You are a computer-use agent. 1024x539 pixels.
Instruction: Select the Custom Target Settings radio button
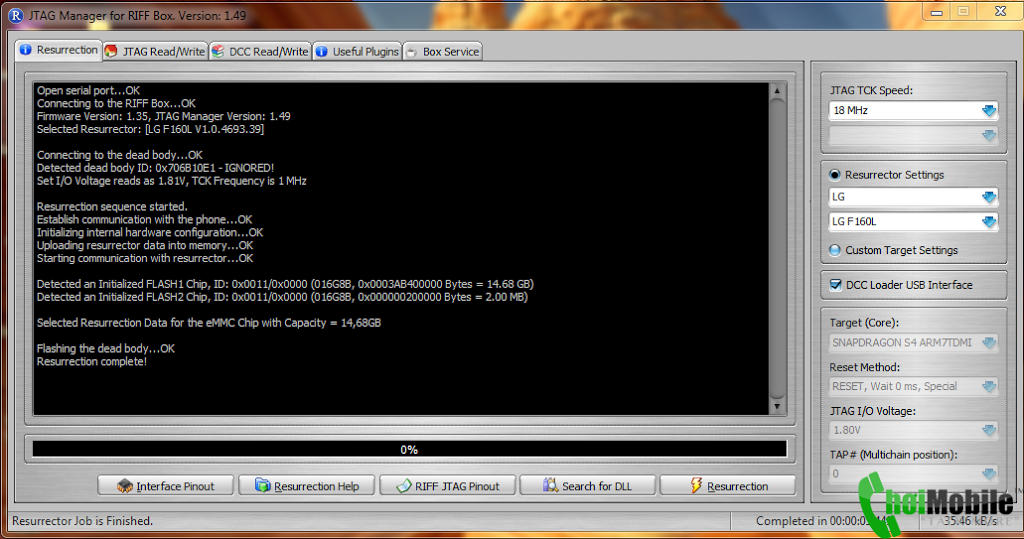(x=835, y=250)
